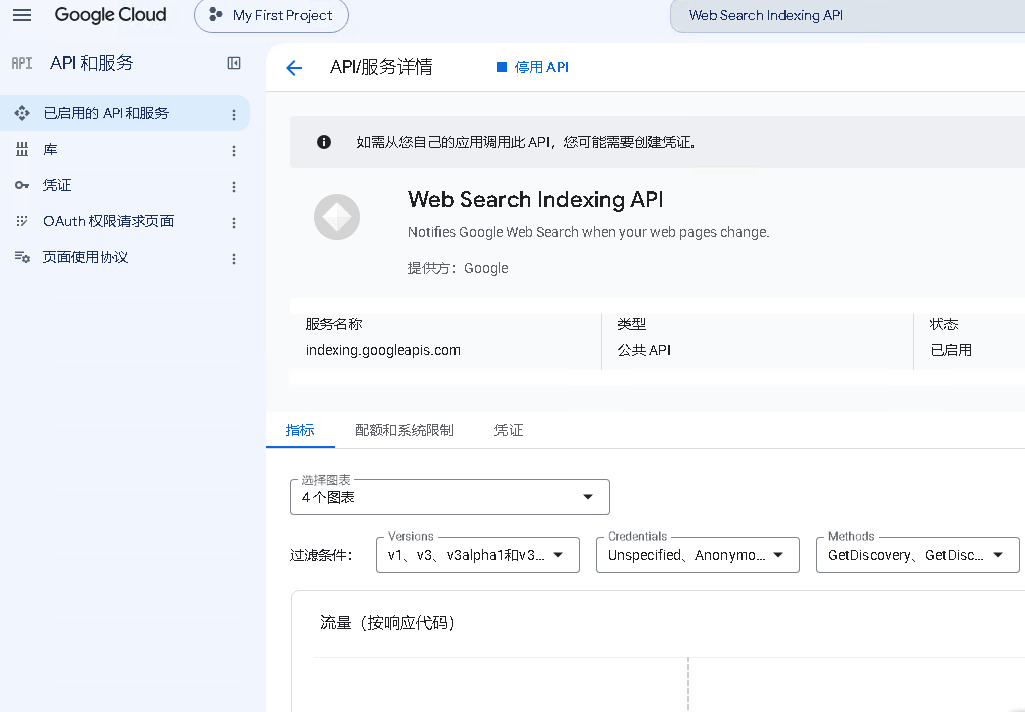Collapse the side panel with the panel icon
This screenshot has width=1025, height=712.
(x=234, y=63)
